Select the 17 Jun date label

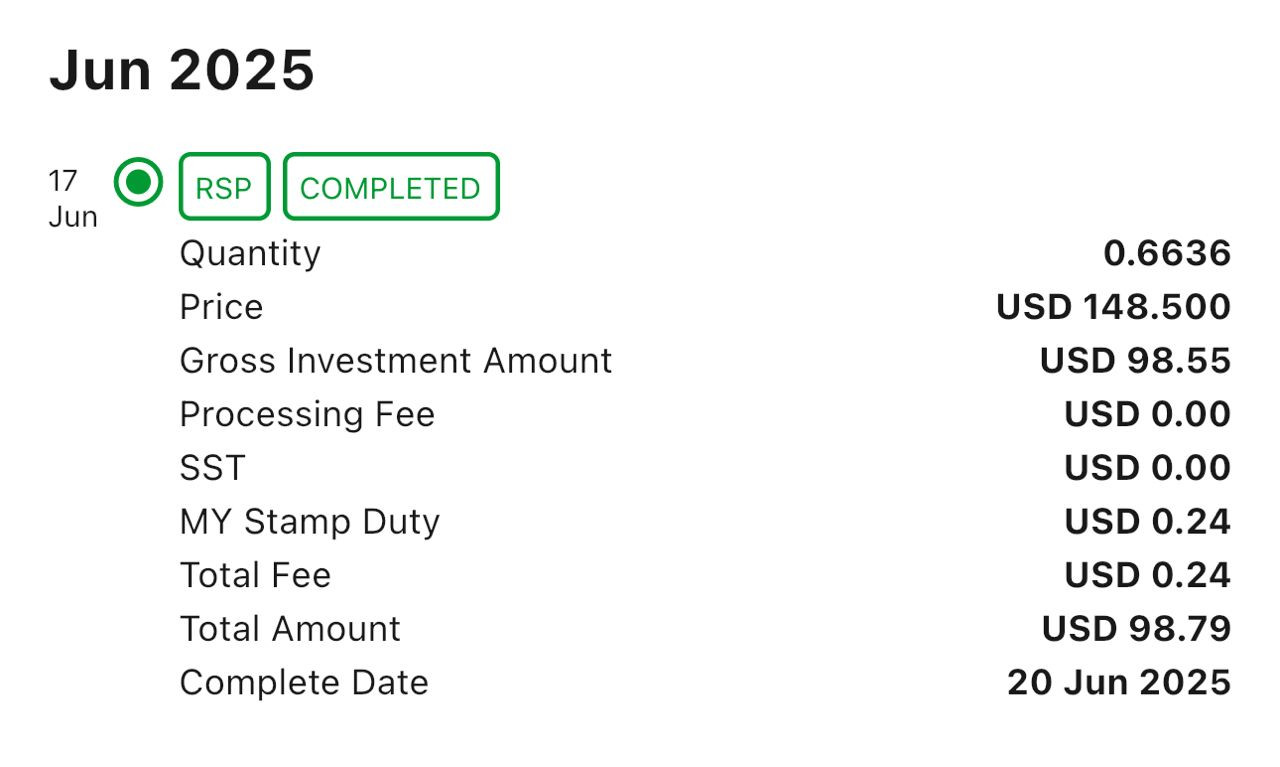pyautogui.click(x=73, y=199)
